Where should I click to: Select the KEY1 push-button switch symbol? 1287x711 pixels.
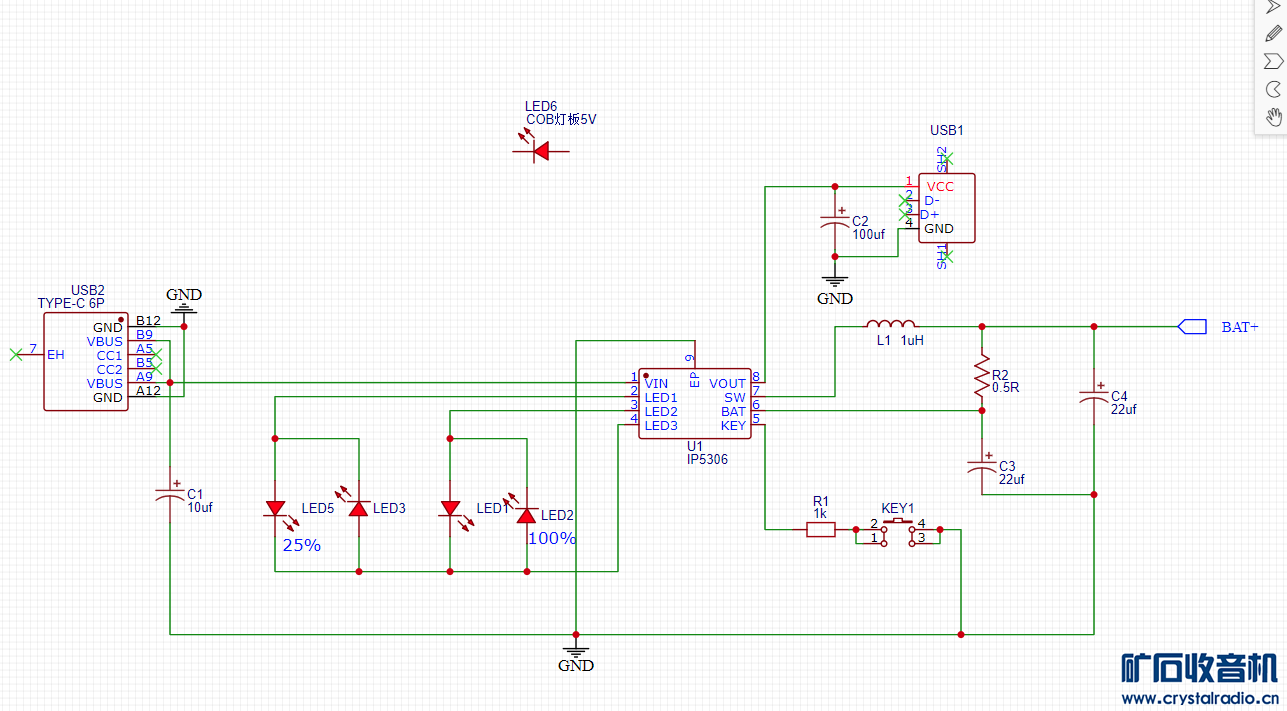pyautogui.click(x=898, y=532)
